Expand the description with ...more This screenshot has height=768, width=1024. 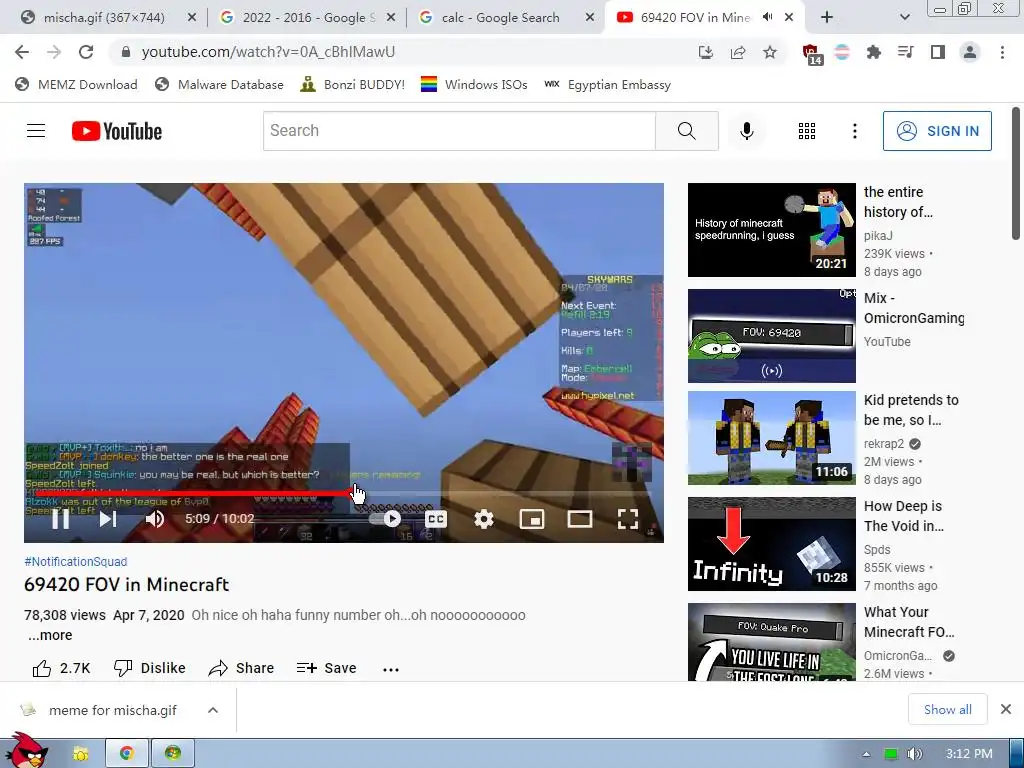pyautogui.click(x=50, y=635)
